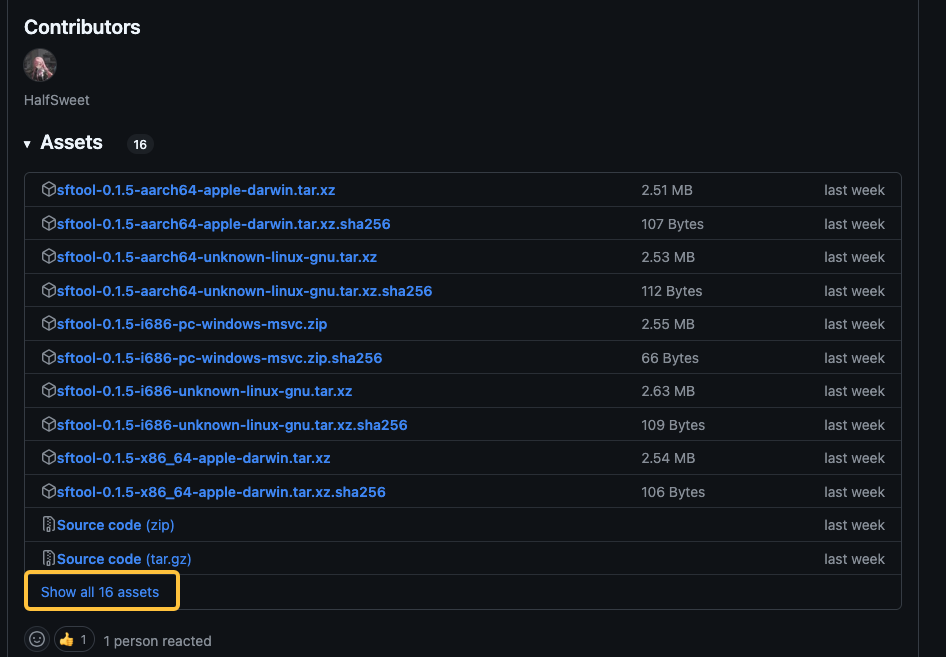Download sftool-0.1.5-aarch64-apple-darwin.tar.xz.sha256
The image size is (946, 657).
pyautogui.click(x=223, y=224)
